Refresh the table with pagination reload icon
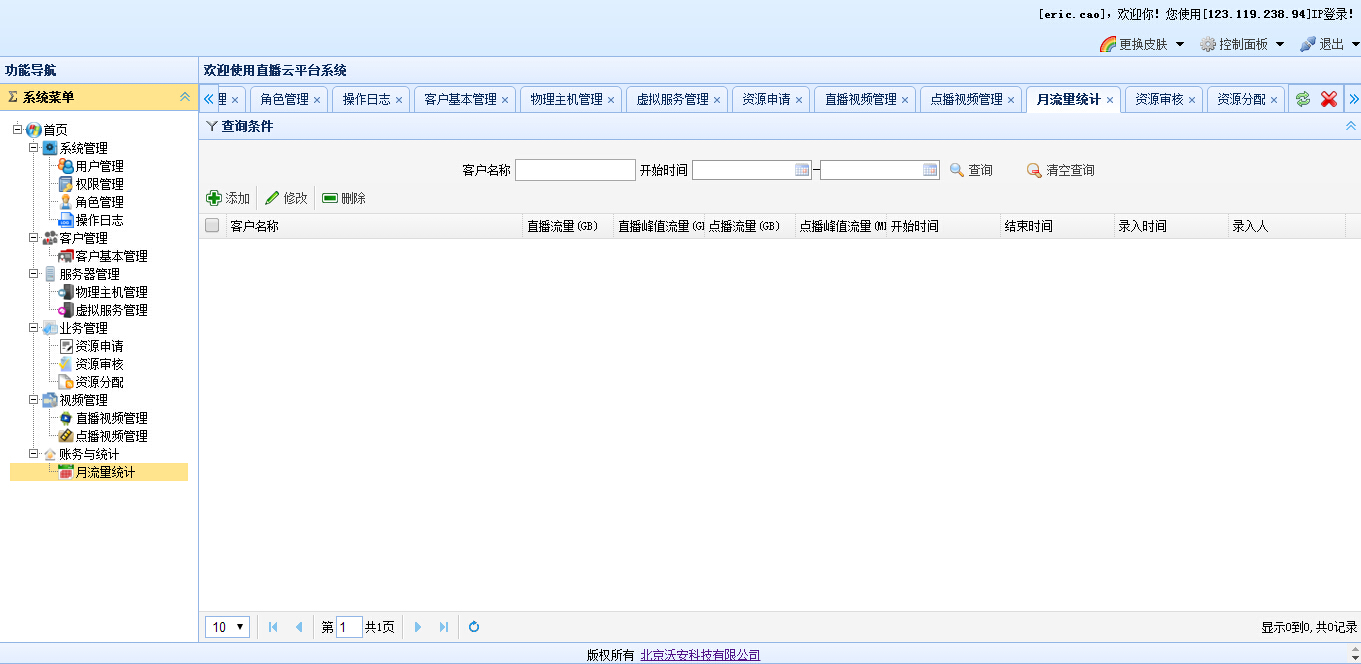Viewport: 1361px width, 664px height. [474, 627]
